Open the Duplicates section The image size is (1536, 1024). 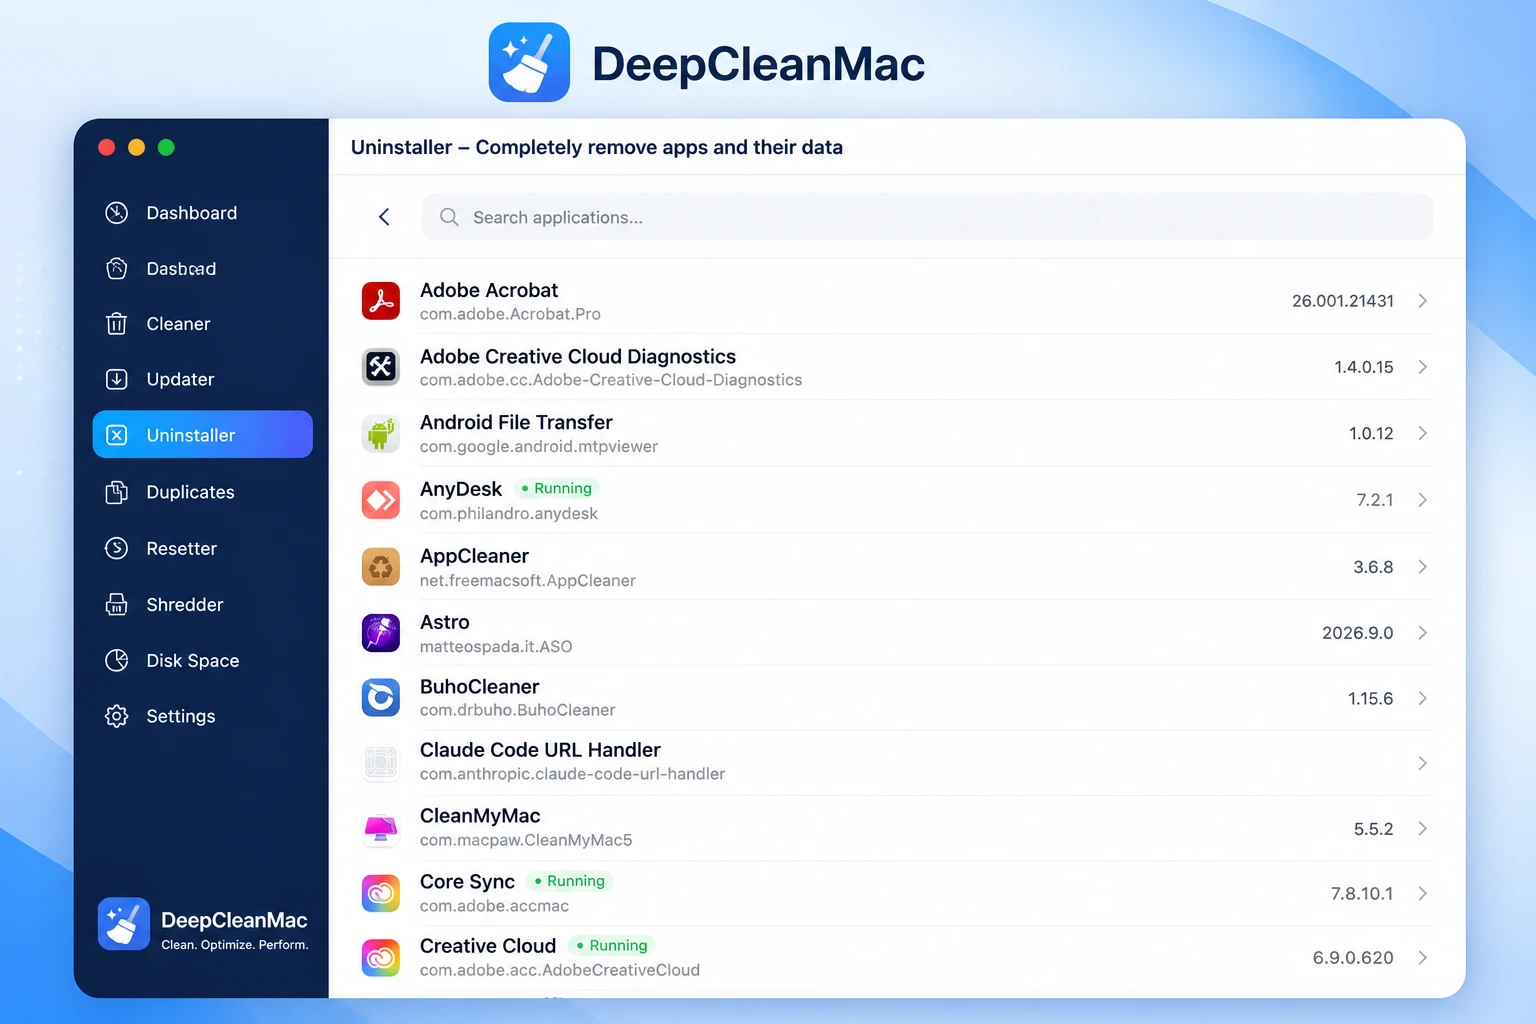[202, 492]
